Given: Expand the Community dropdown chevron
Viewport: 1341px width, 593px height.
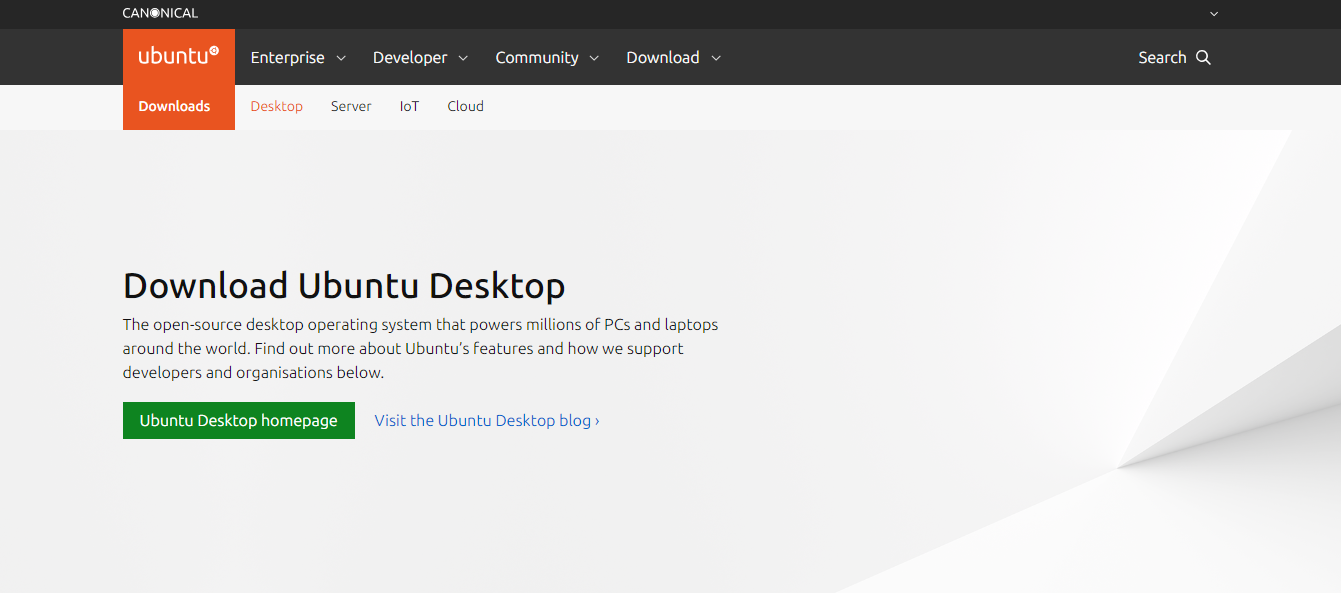Looking at the screenshot, I should [x=594, y=58].
